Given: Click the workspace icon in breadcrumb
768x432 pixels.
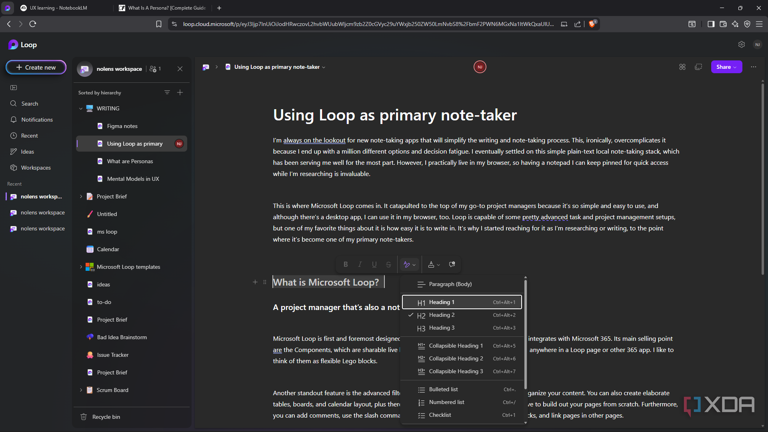Looking at the screenshot, I should [x=206, y=67].
